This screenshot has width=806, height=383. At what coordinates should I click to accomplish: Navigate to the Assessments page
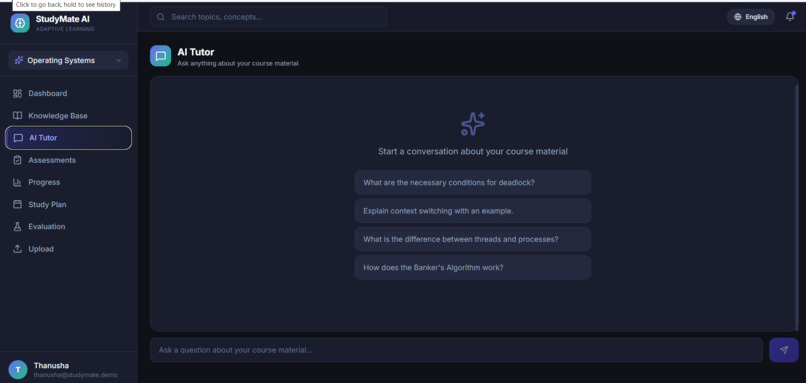click(x=68, y=160)
